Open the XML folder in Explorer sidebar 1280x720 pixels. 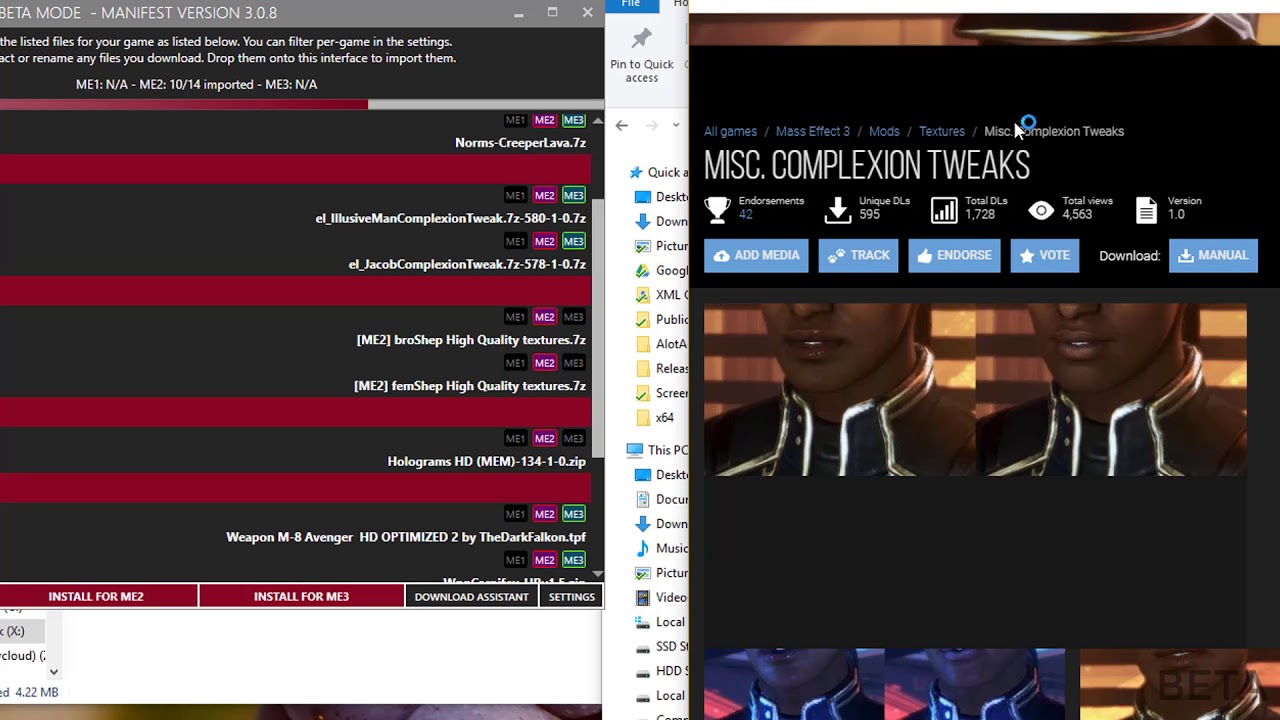662,295
